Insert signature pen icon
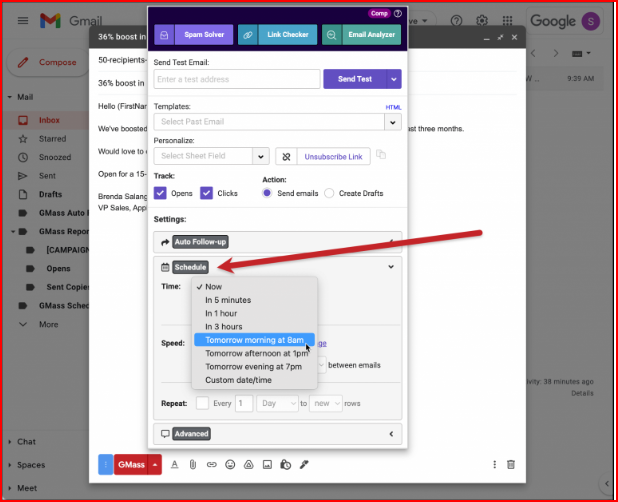 click(x=304, y=465)
